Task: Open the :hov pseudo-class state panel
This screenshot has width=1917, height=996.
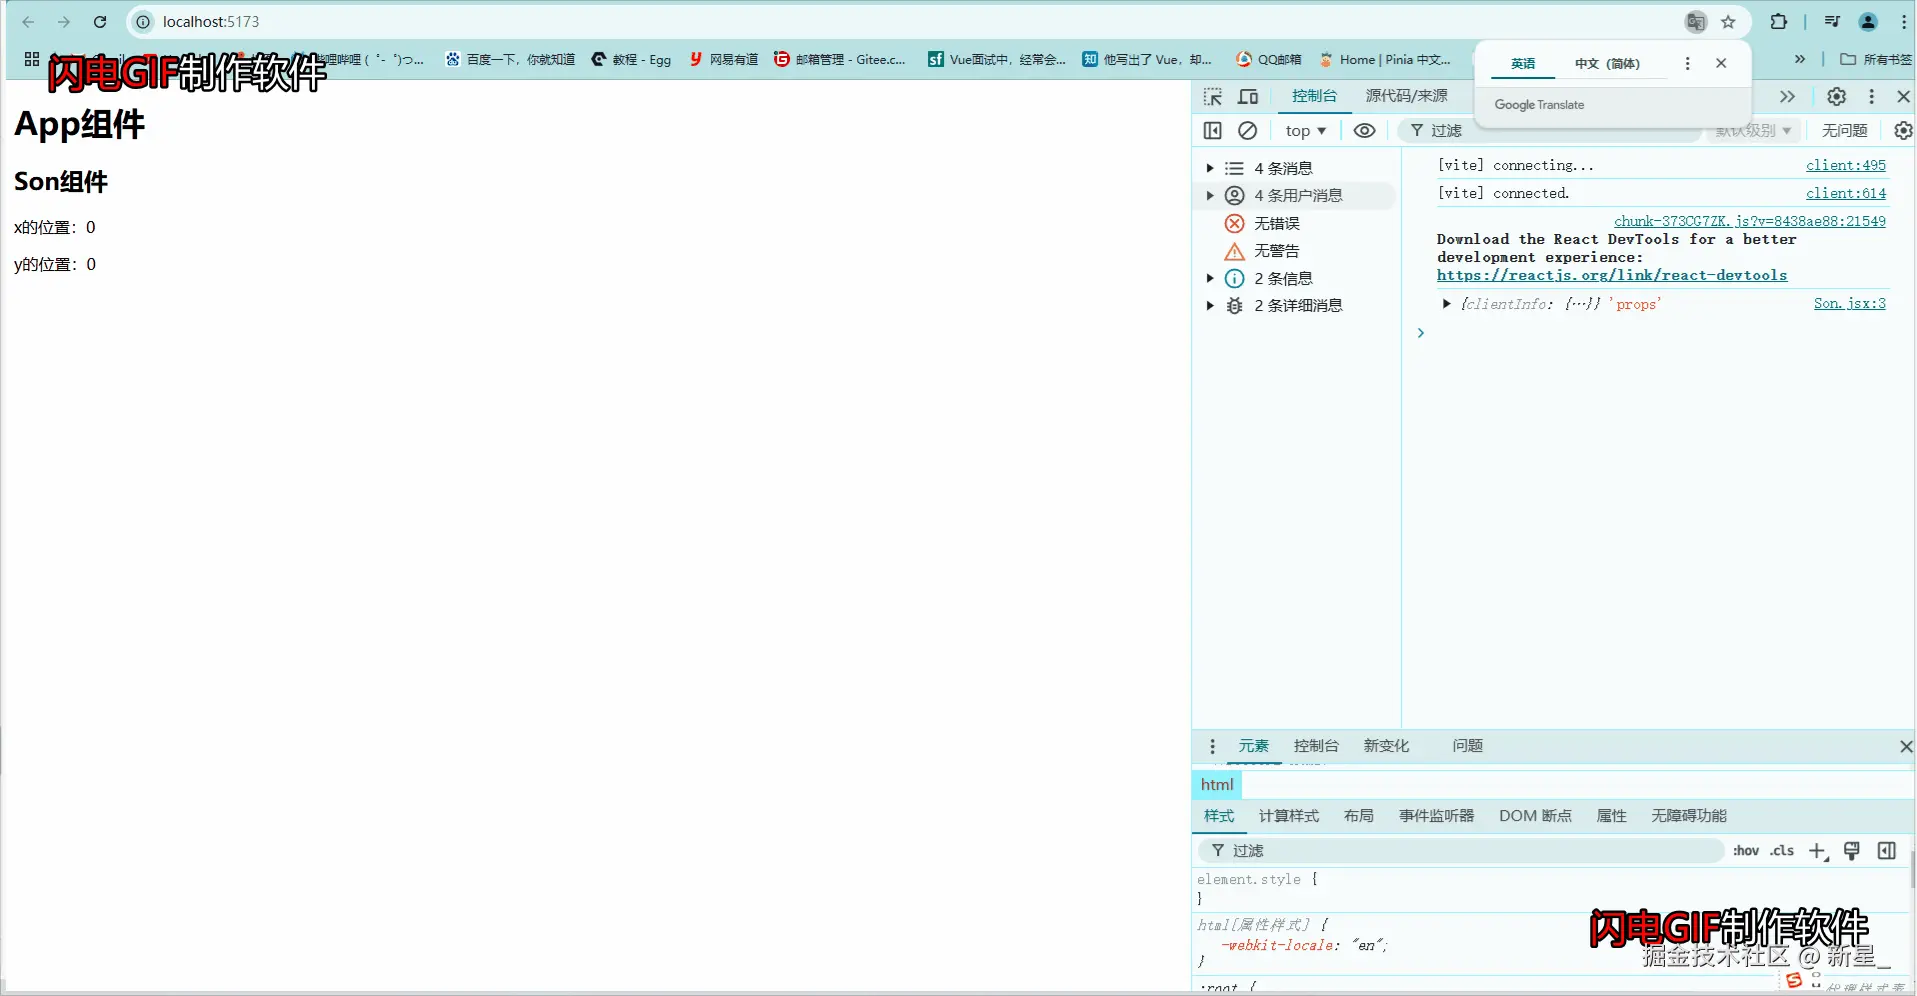Action: point(1745,850)
